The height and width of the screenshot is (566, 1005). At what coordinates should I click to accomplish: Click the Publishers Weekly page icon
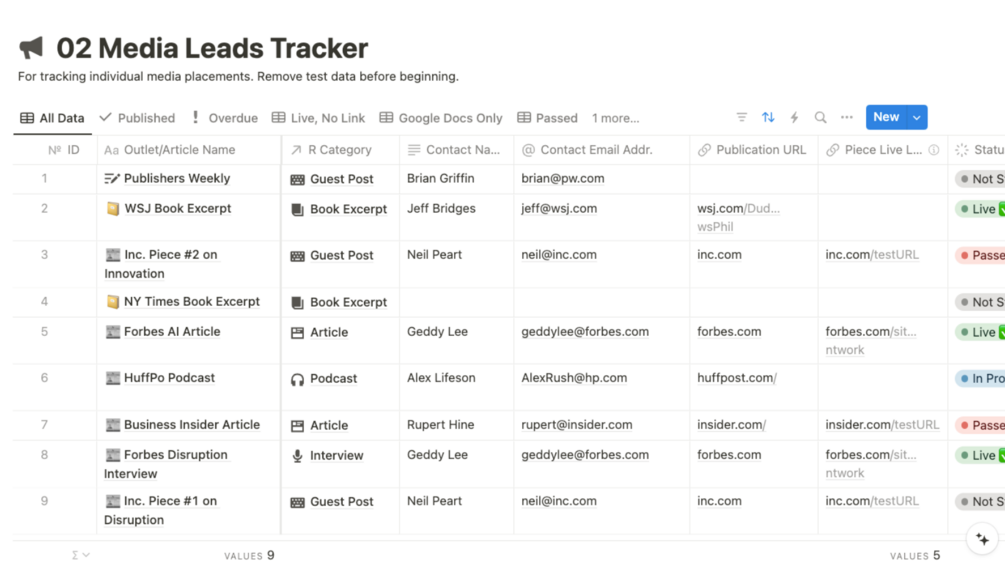click(112, 179)
